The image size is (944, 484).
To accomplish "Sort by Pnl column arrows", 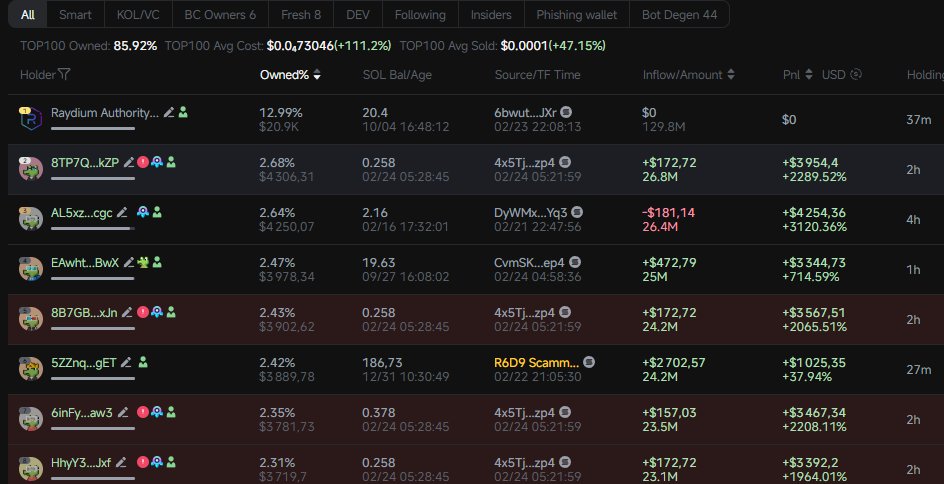I will 809,75.
